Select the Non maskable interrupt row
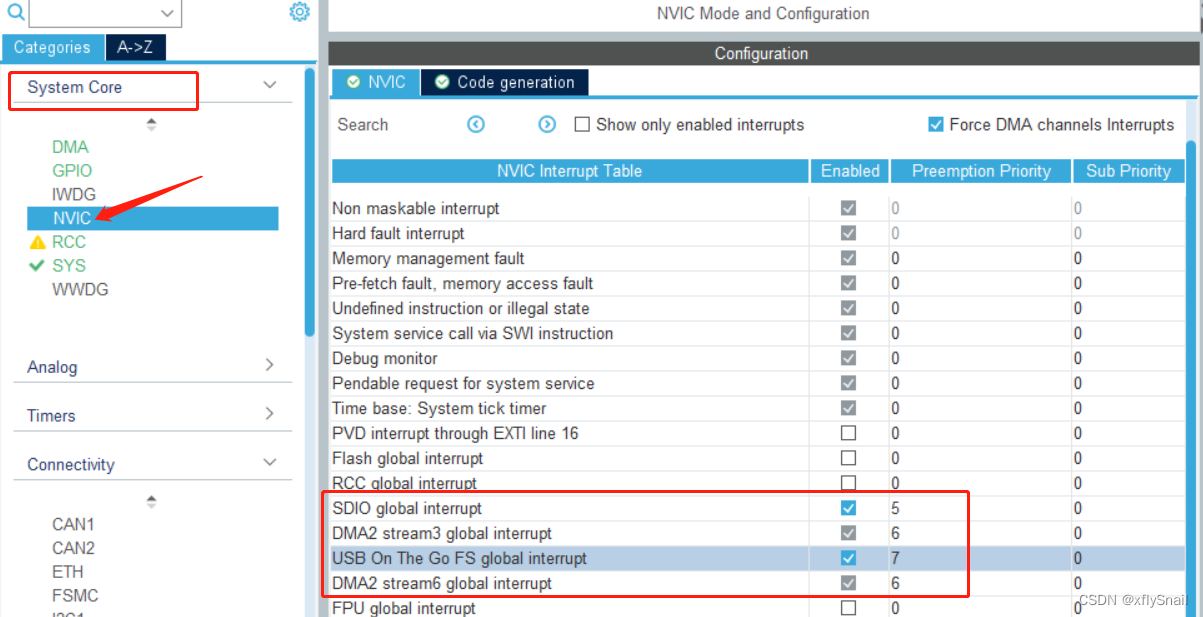 pos(758,208)
